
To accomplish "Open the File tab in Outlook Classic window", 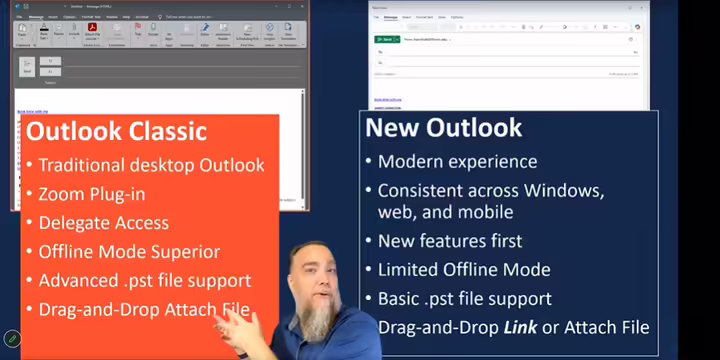I will pos(19,17).
